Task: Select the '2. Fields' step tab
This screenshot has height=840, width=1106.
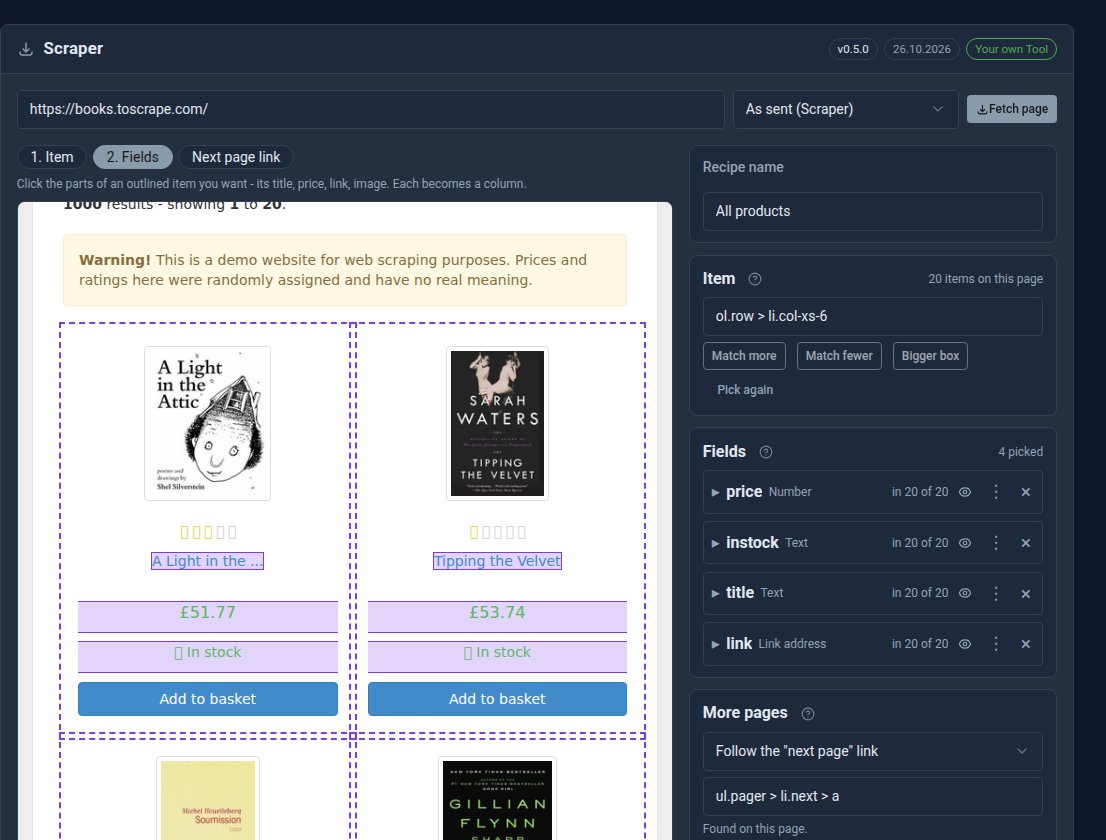Action: [x=133, y=157]
